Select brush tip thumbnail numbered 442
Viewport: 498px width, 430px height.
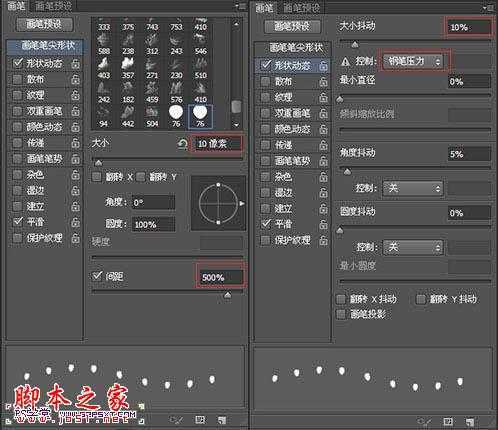click(x=128, y=117)
